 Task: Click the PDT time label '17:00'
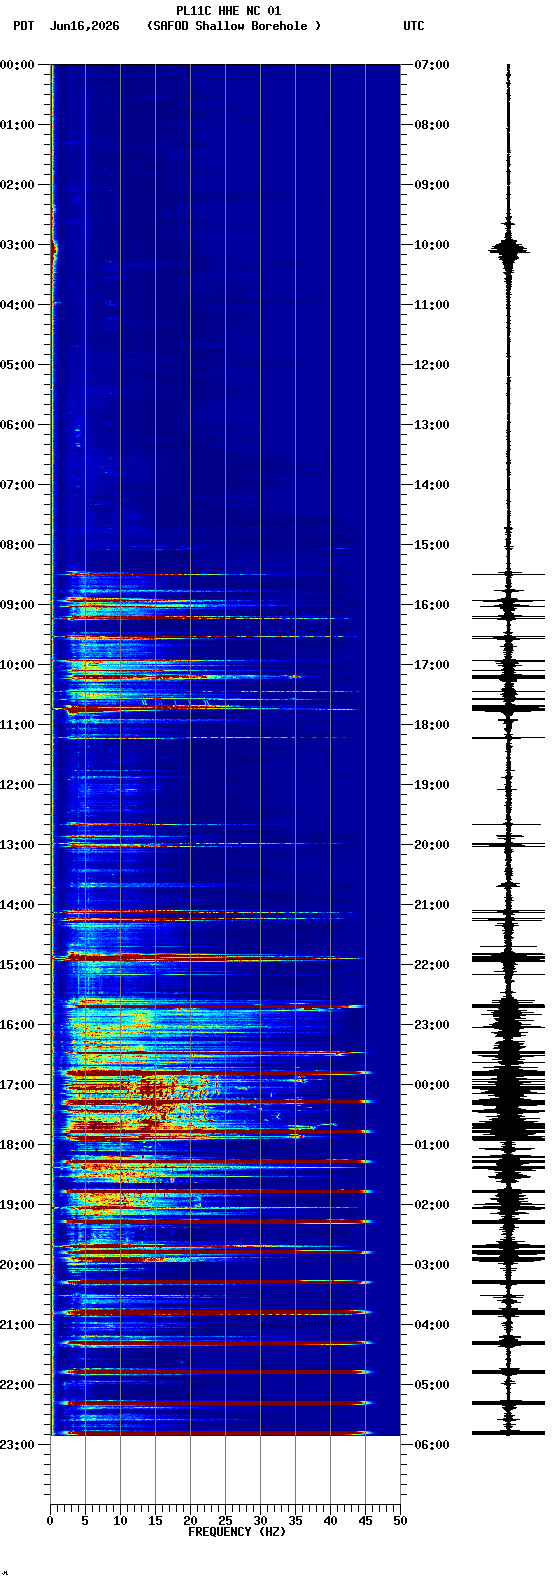click(17, 1085)
